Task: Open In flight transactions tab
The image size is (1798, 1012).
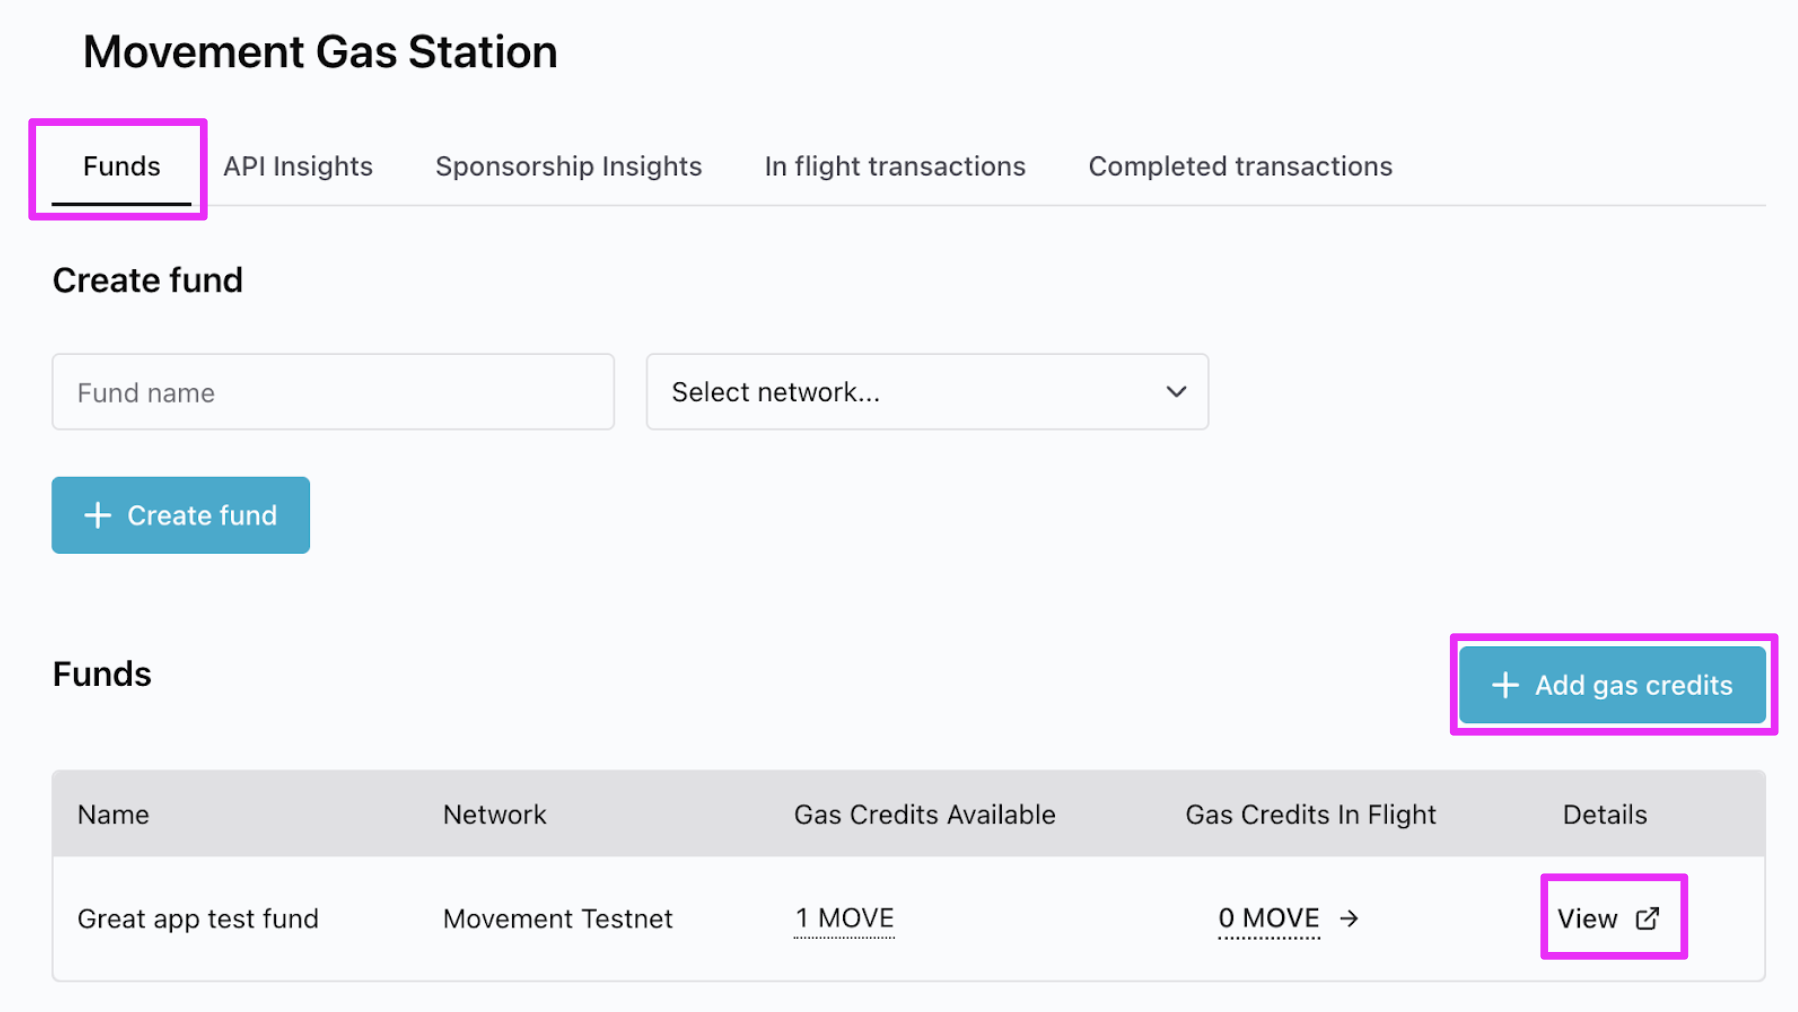Action: pyautogui.click(x=895, y=166)
